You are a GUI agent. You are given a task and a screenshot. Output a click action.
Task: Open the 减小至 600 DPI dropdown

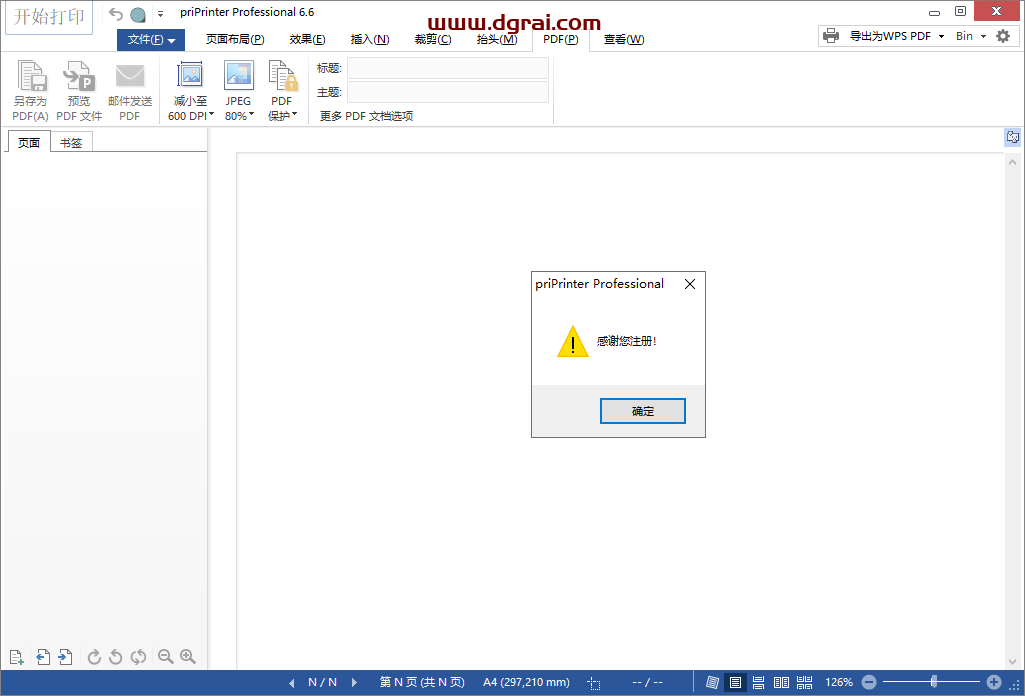point(189,90)
